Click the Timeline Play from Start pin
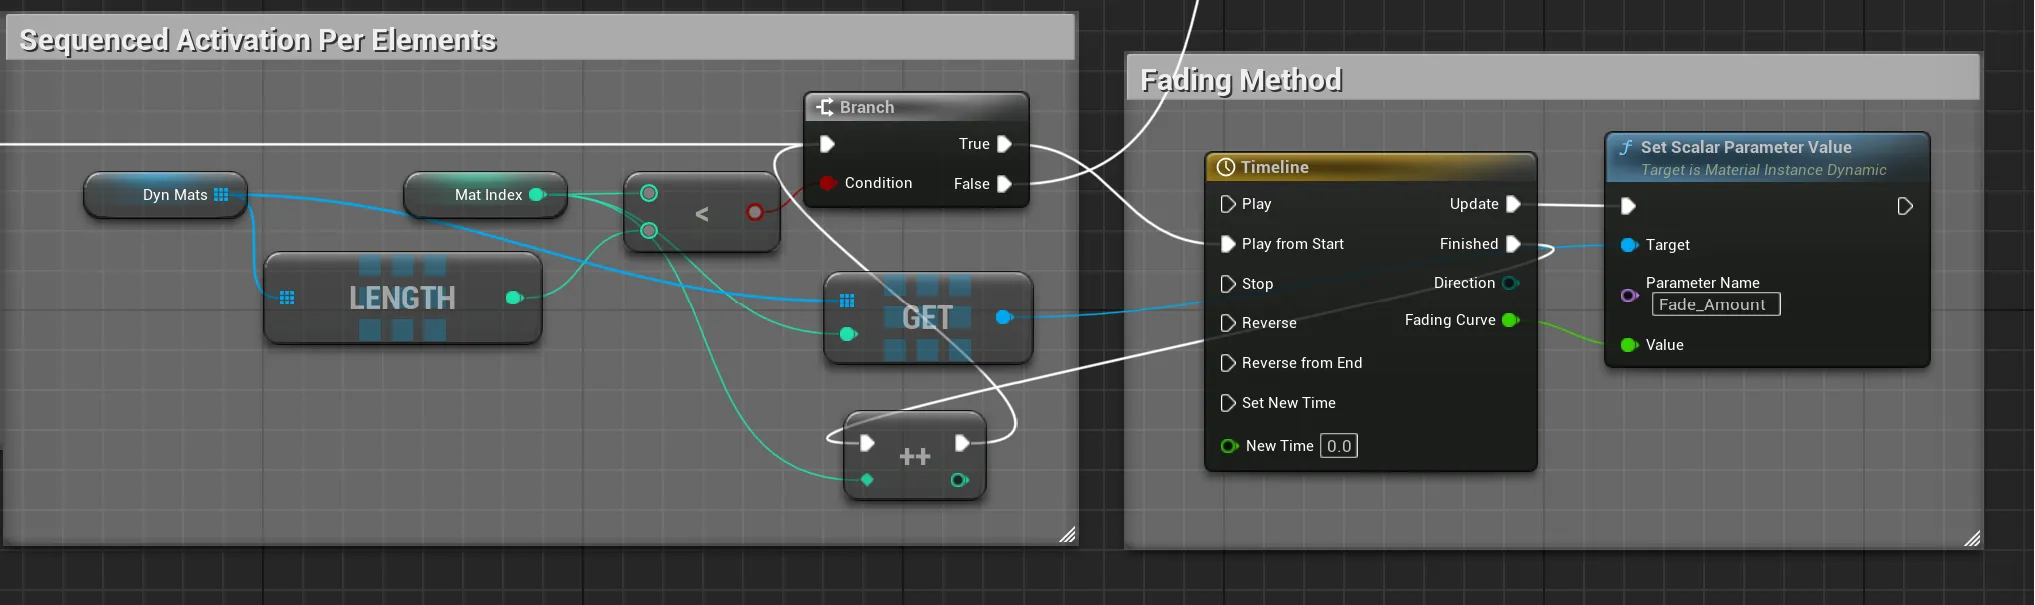 (x=1227, y=244)
